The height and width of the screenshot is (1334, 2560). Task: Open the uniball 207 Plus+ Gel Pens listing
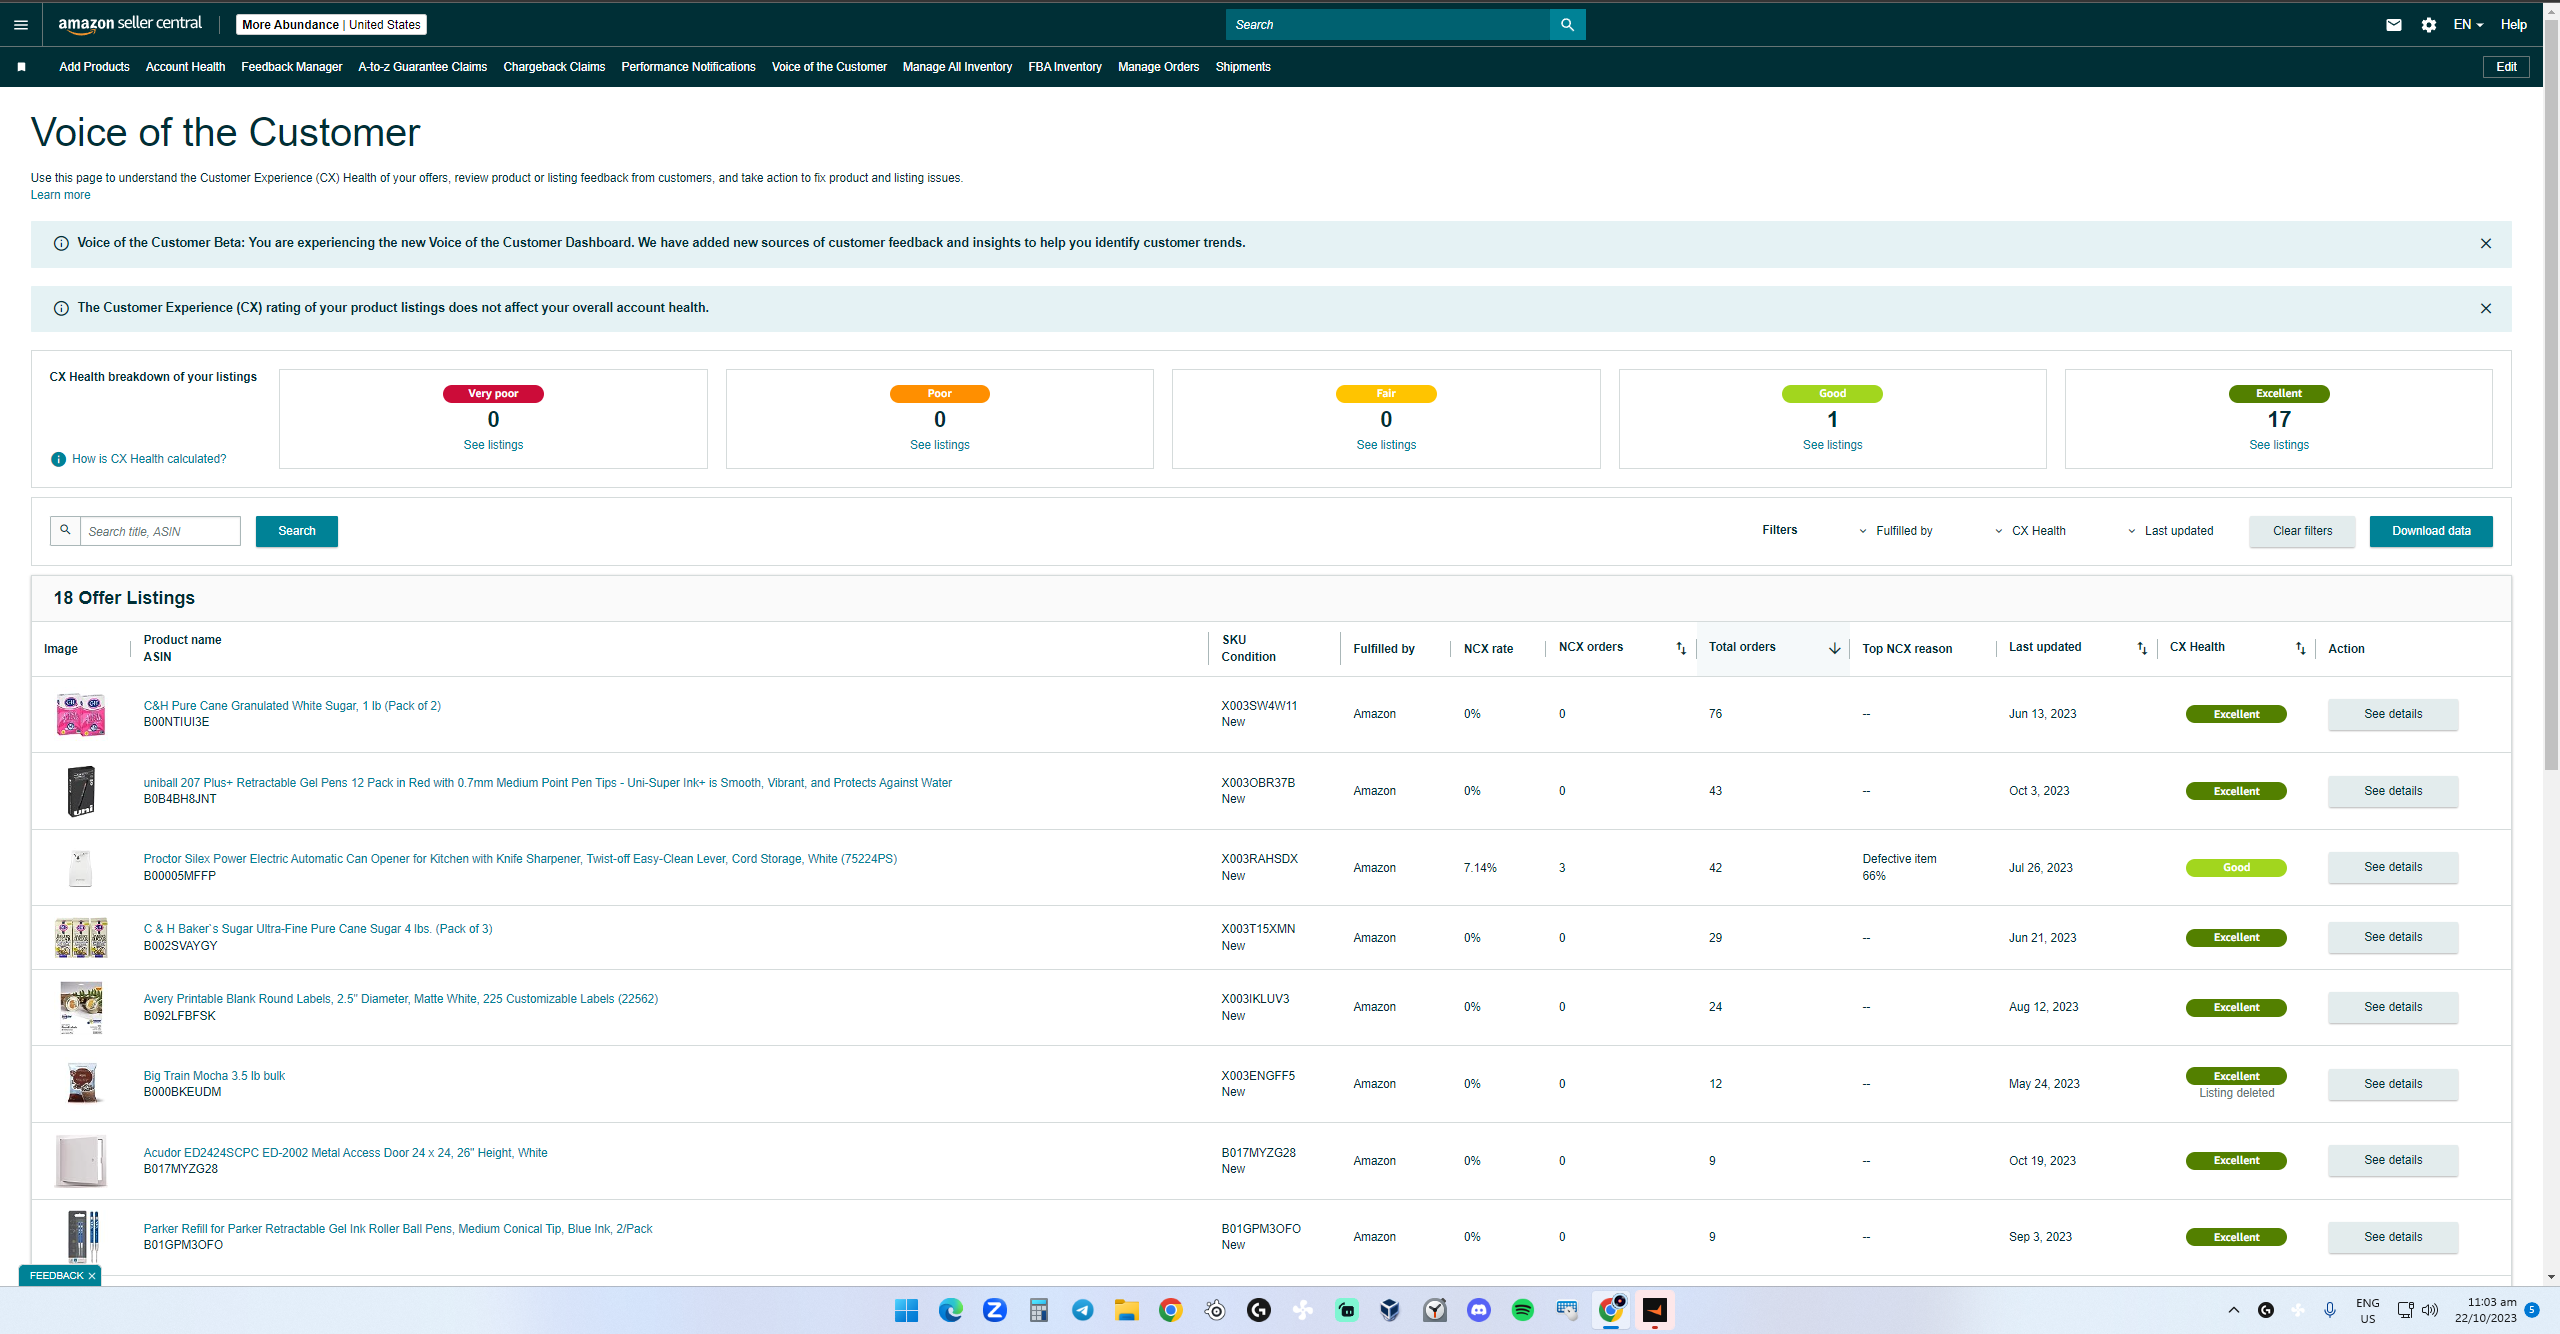coord(547,783)
